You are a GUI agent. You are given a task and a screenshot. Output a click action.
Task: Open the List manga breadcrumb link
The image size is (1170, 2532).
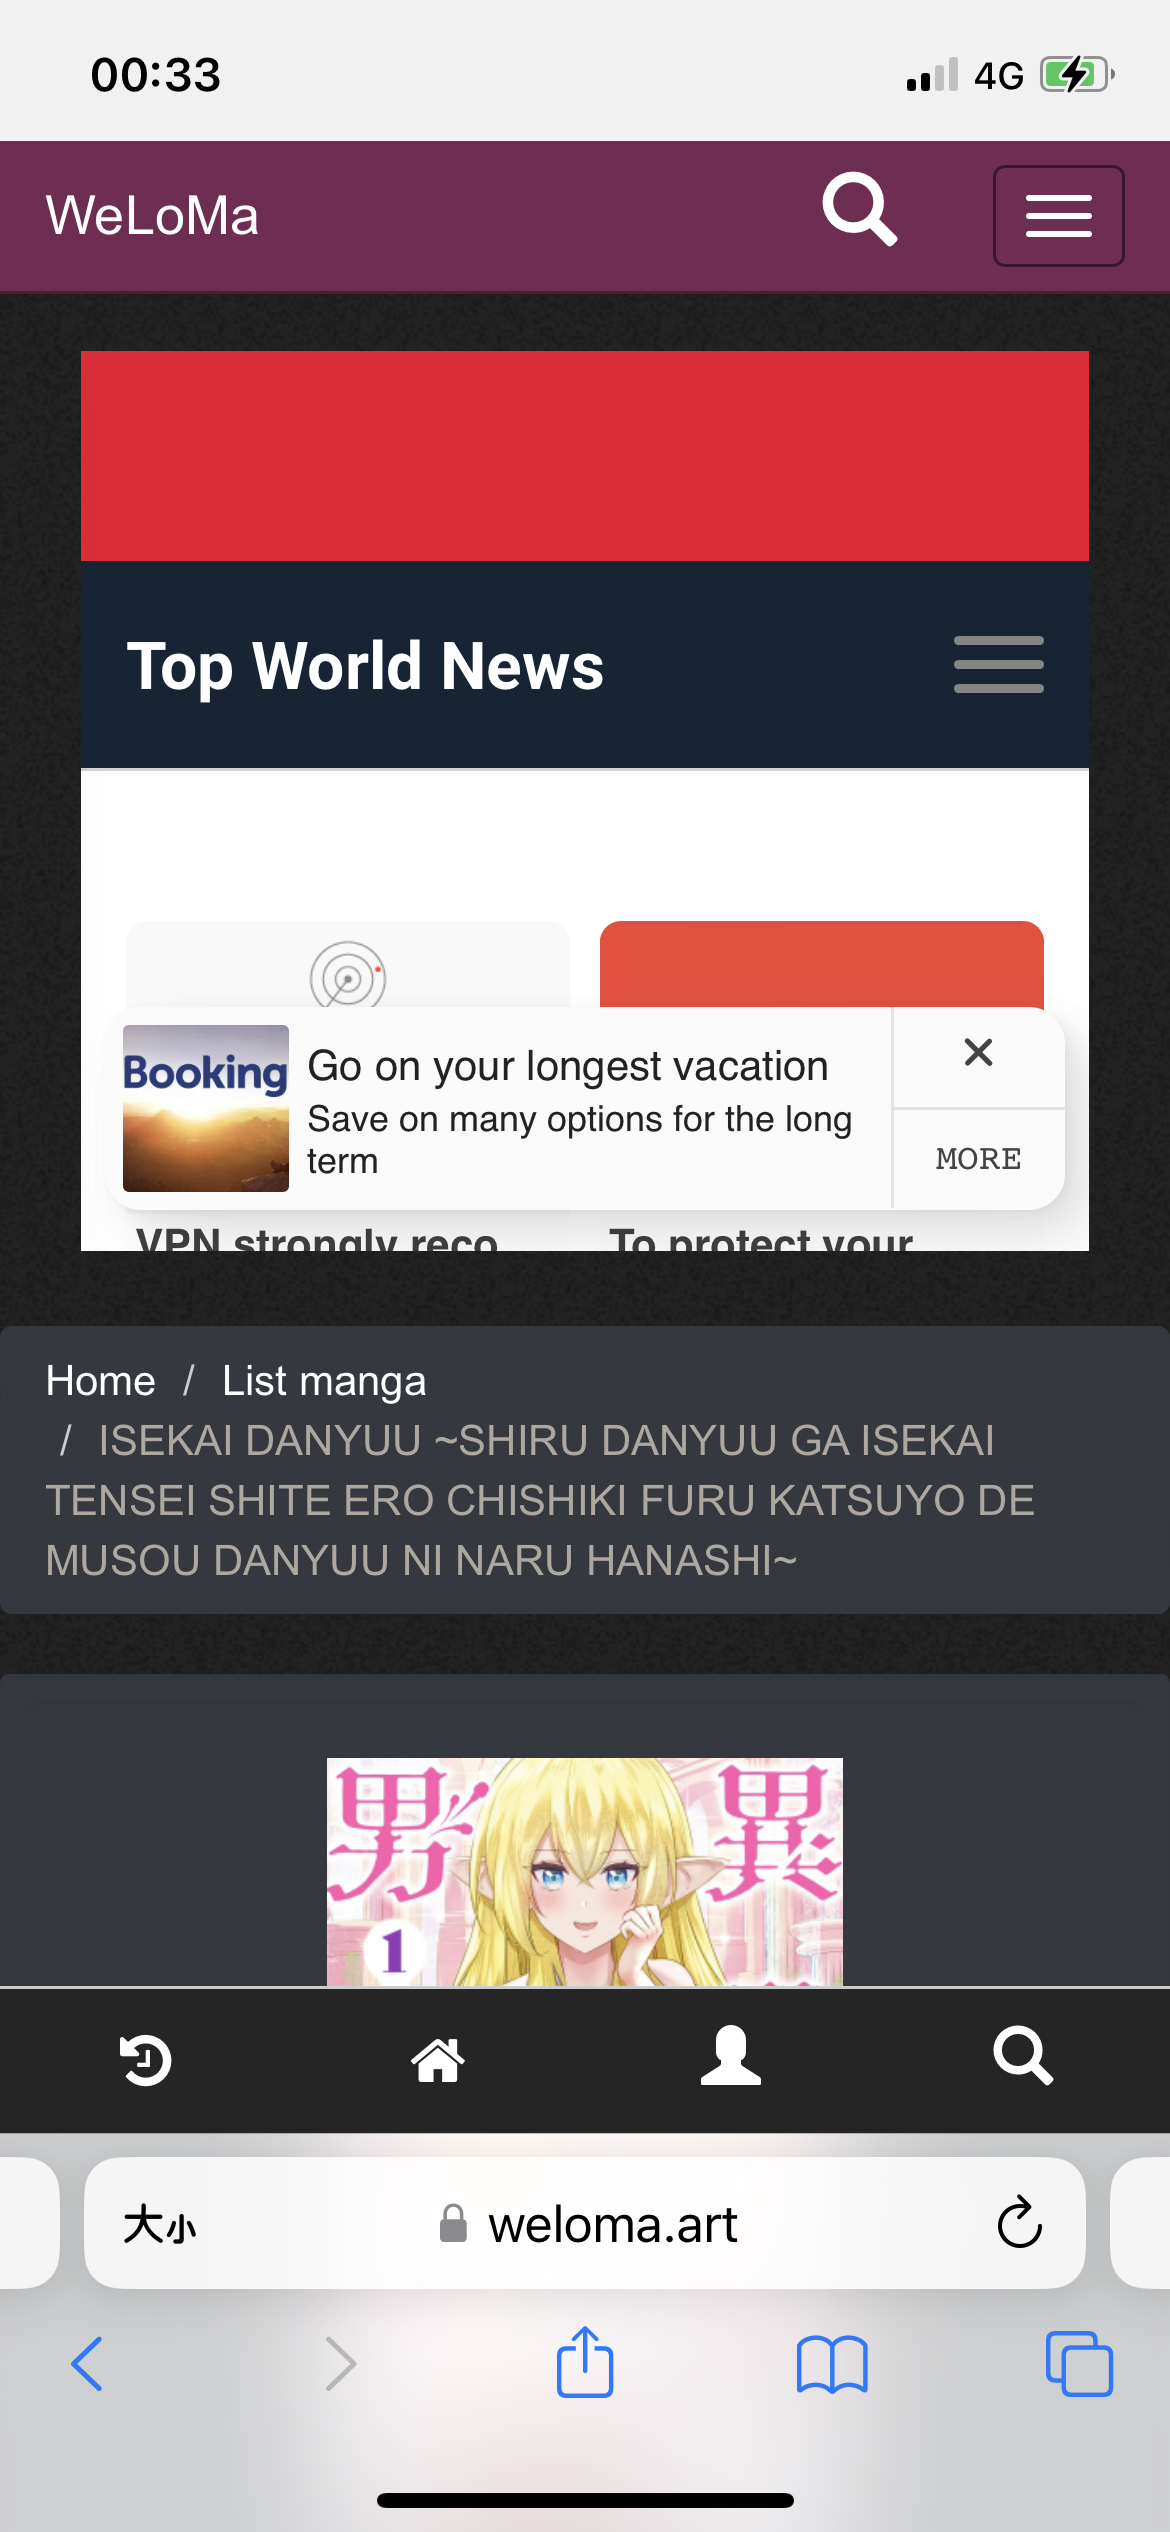[324, 1381]
